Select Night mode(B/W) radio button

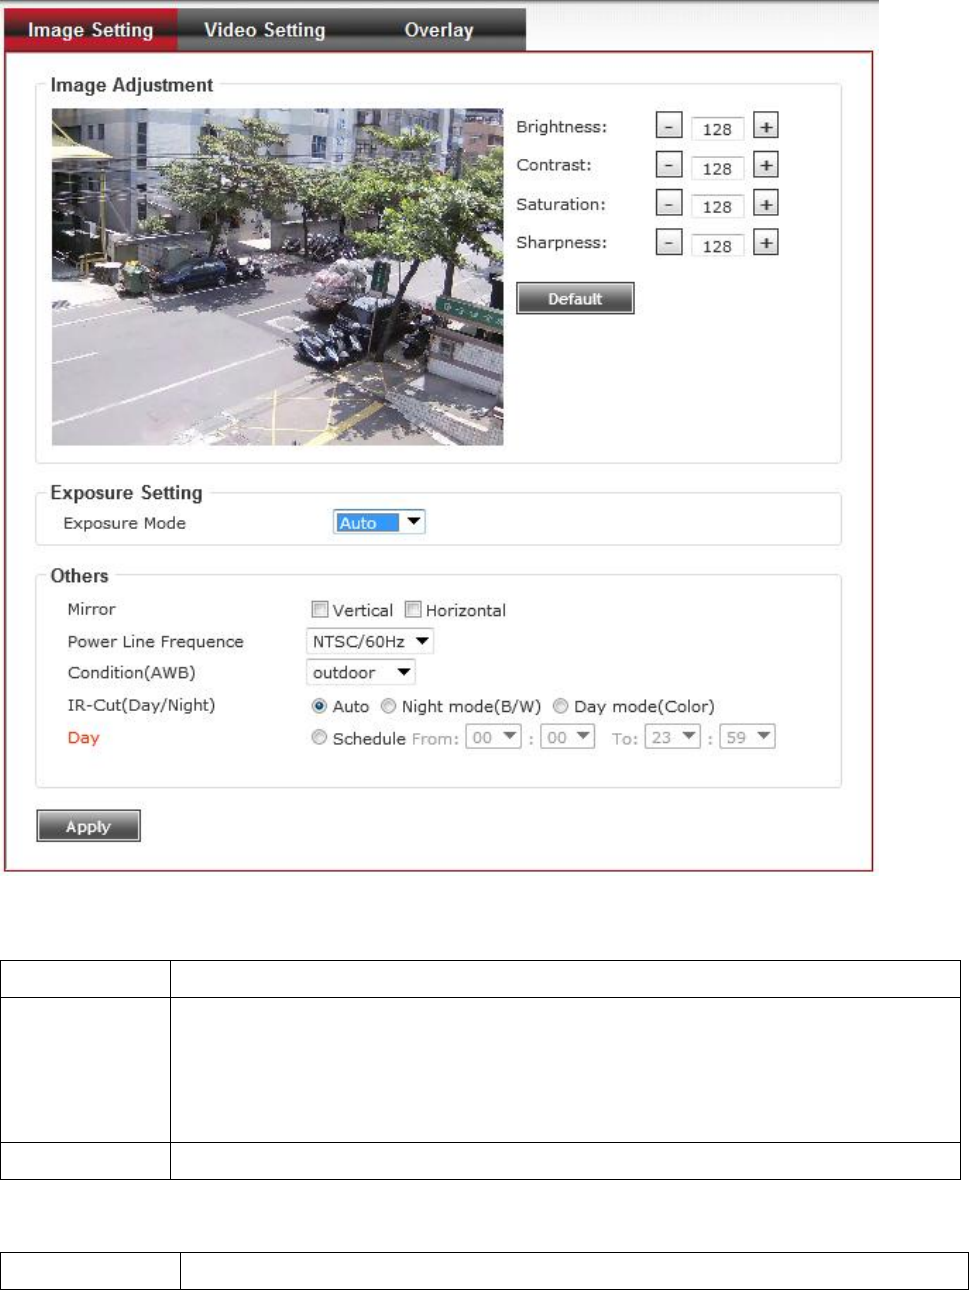tap(388, 706)
